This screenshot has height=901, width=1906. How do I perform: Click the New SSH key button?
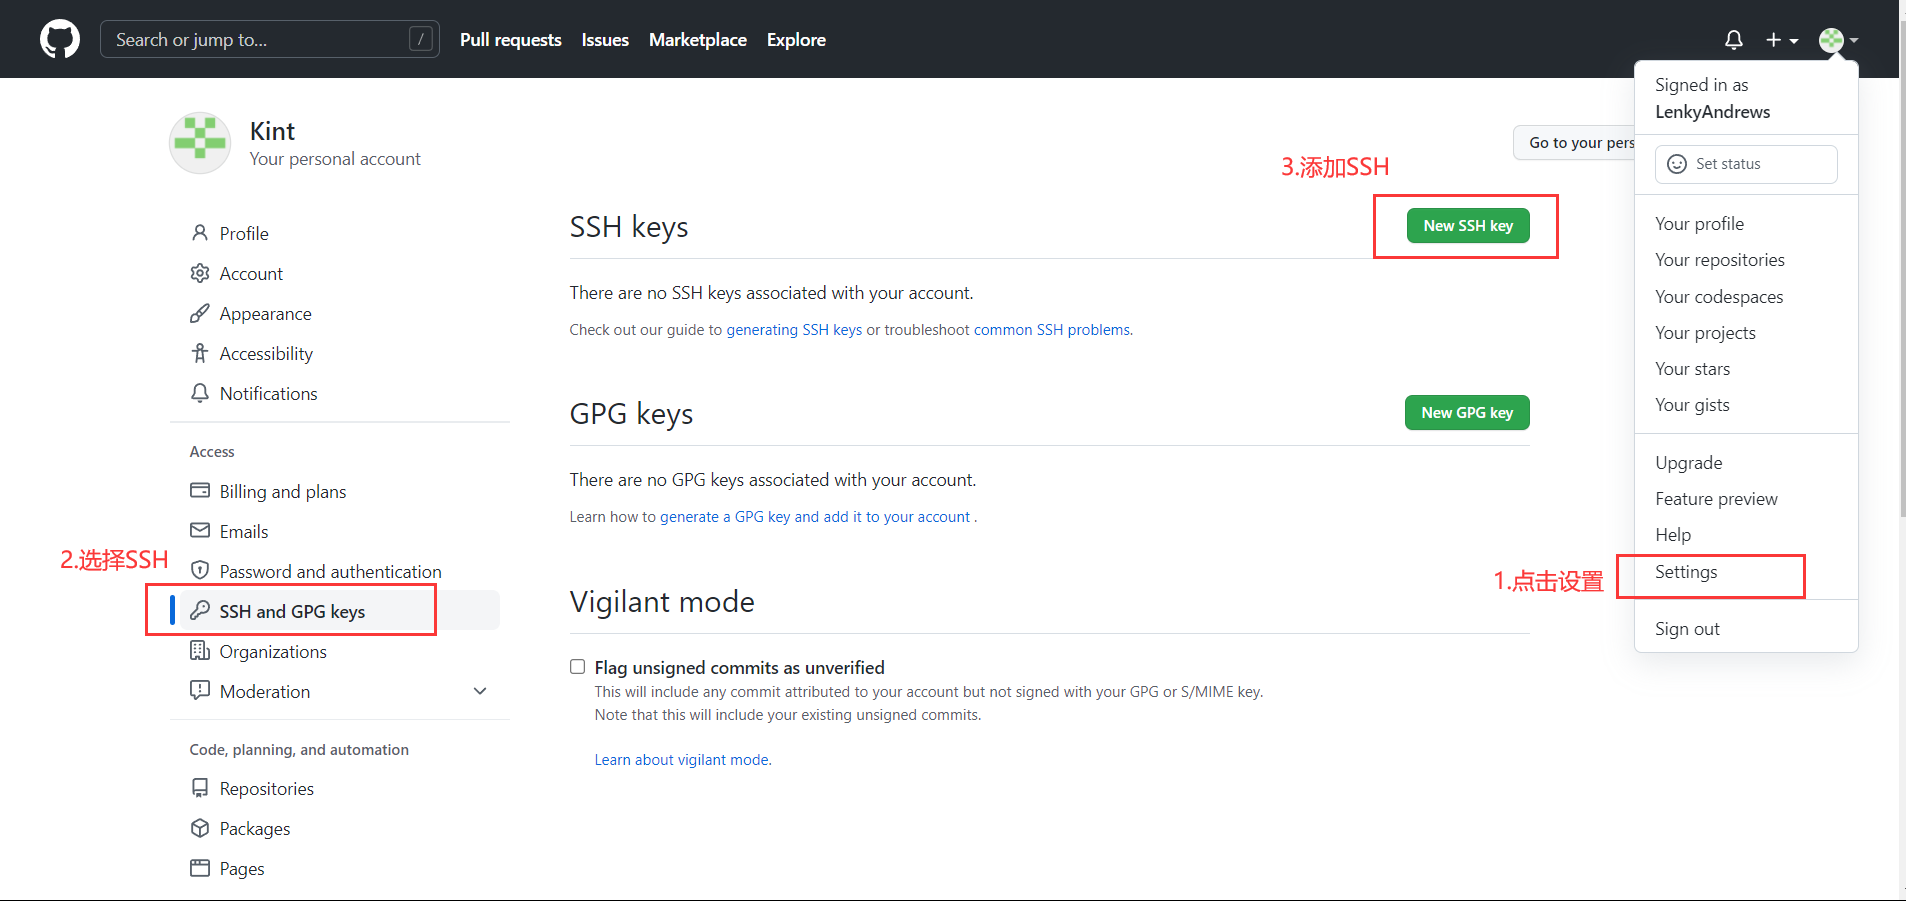(1468, 226)
